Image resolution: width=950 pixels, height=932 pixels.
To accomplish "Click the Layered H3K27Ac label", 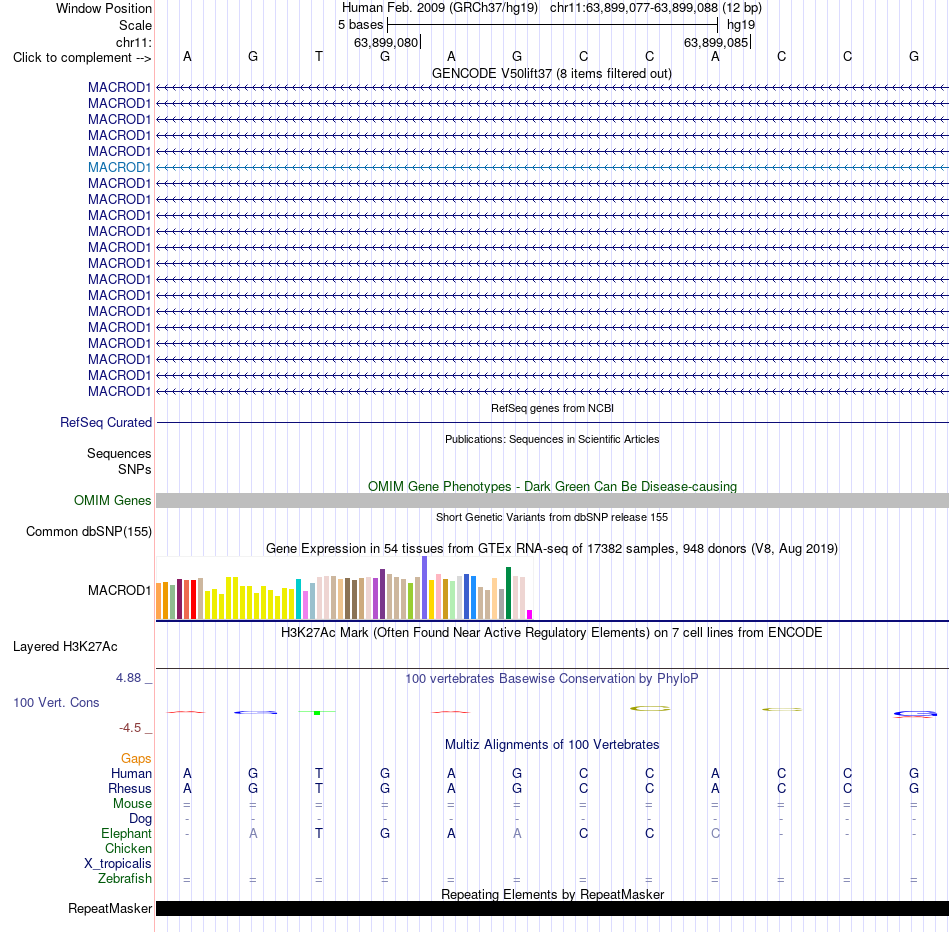I will tap(65, 647).
